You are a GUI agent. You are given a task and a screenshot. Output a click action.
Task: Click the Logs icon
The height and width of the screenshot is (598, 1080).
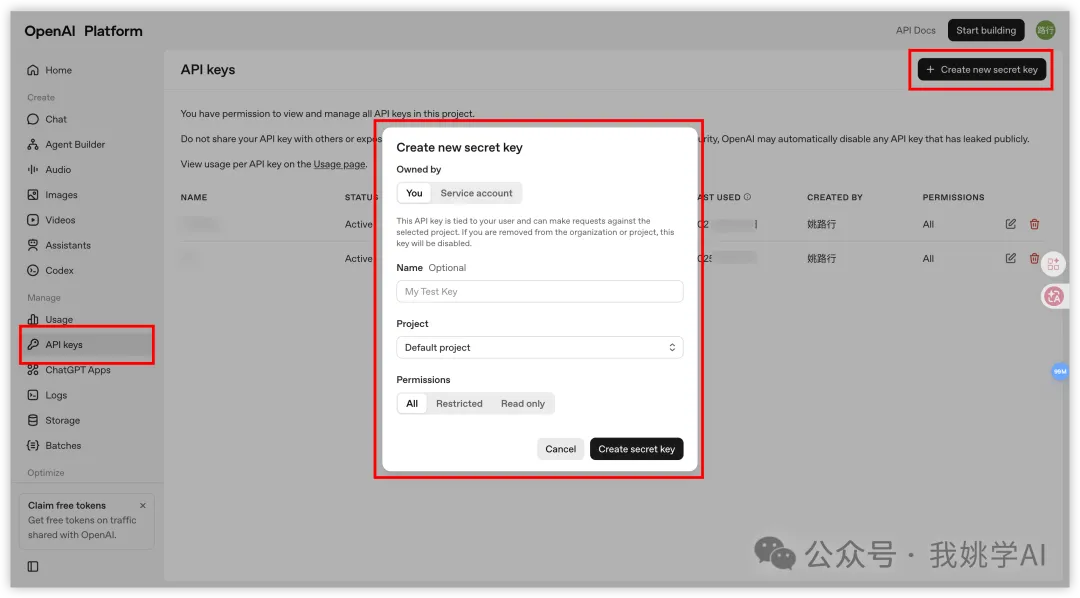[x=32, y=395]
